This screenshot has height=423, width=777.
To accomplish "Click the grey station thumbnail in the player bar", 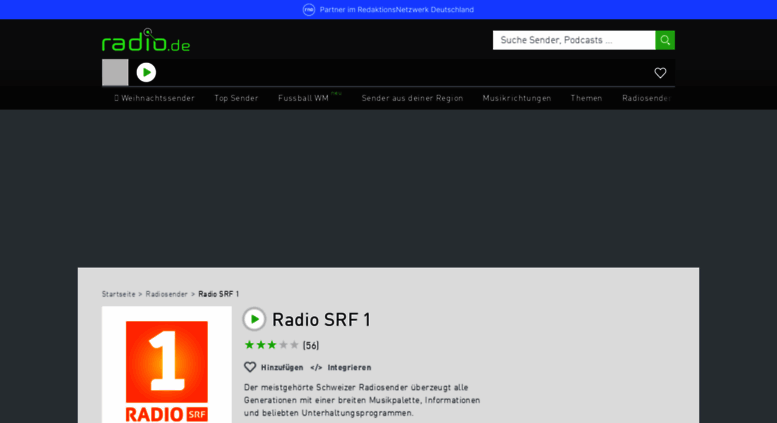I will 115,72.
